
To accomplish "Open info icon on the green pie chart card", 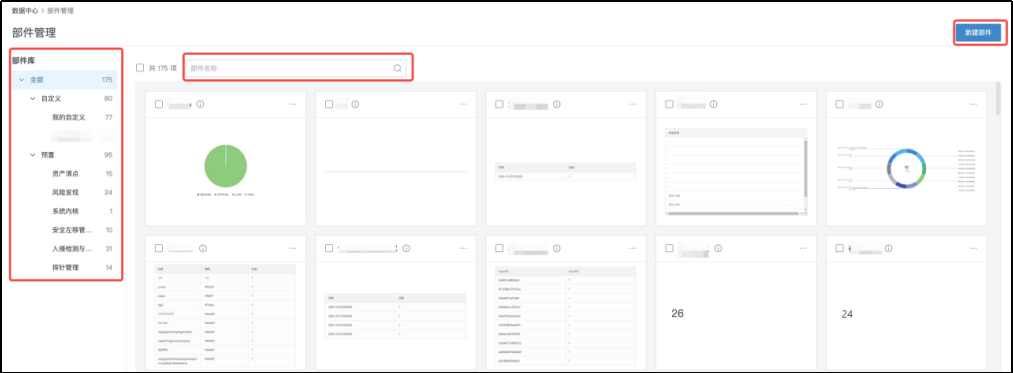I will [200, 104].
